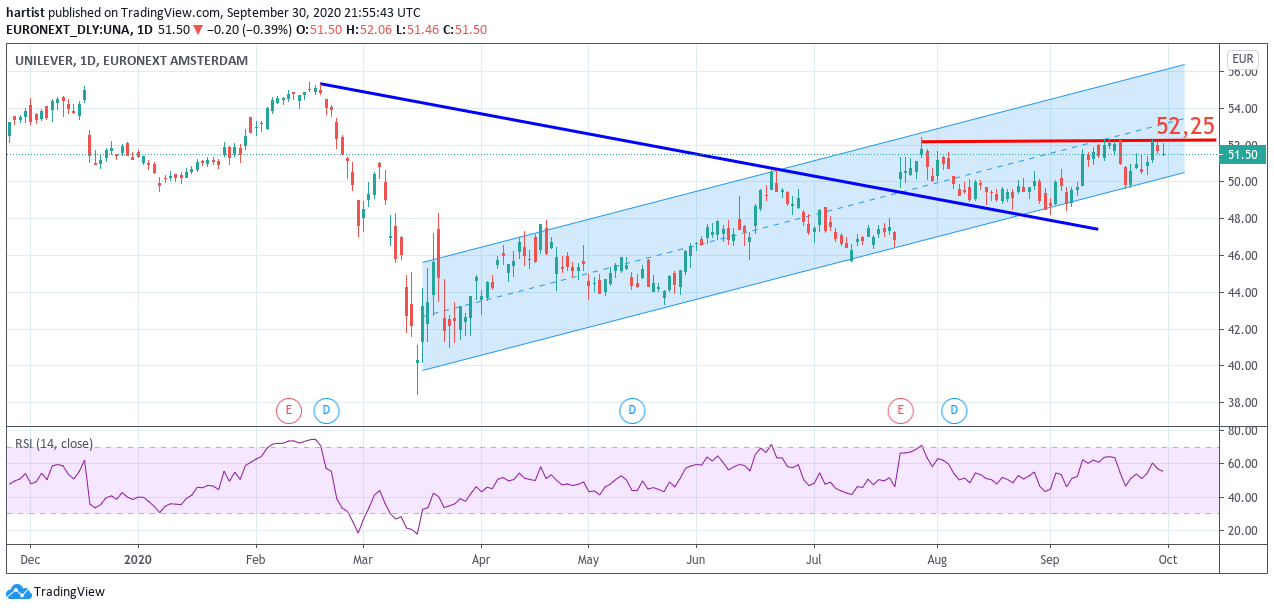Image resolution: width=1274 pixels, height=610 pixels.
Task: Open the D dividend marker between May and June
Action: click(631, 409)
